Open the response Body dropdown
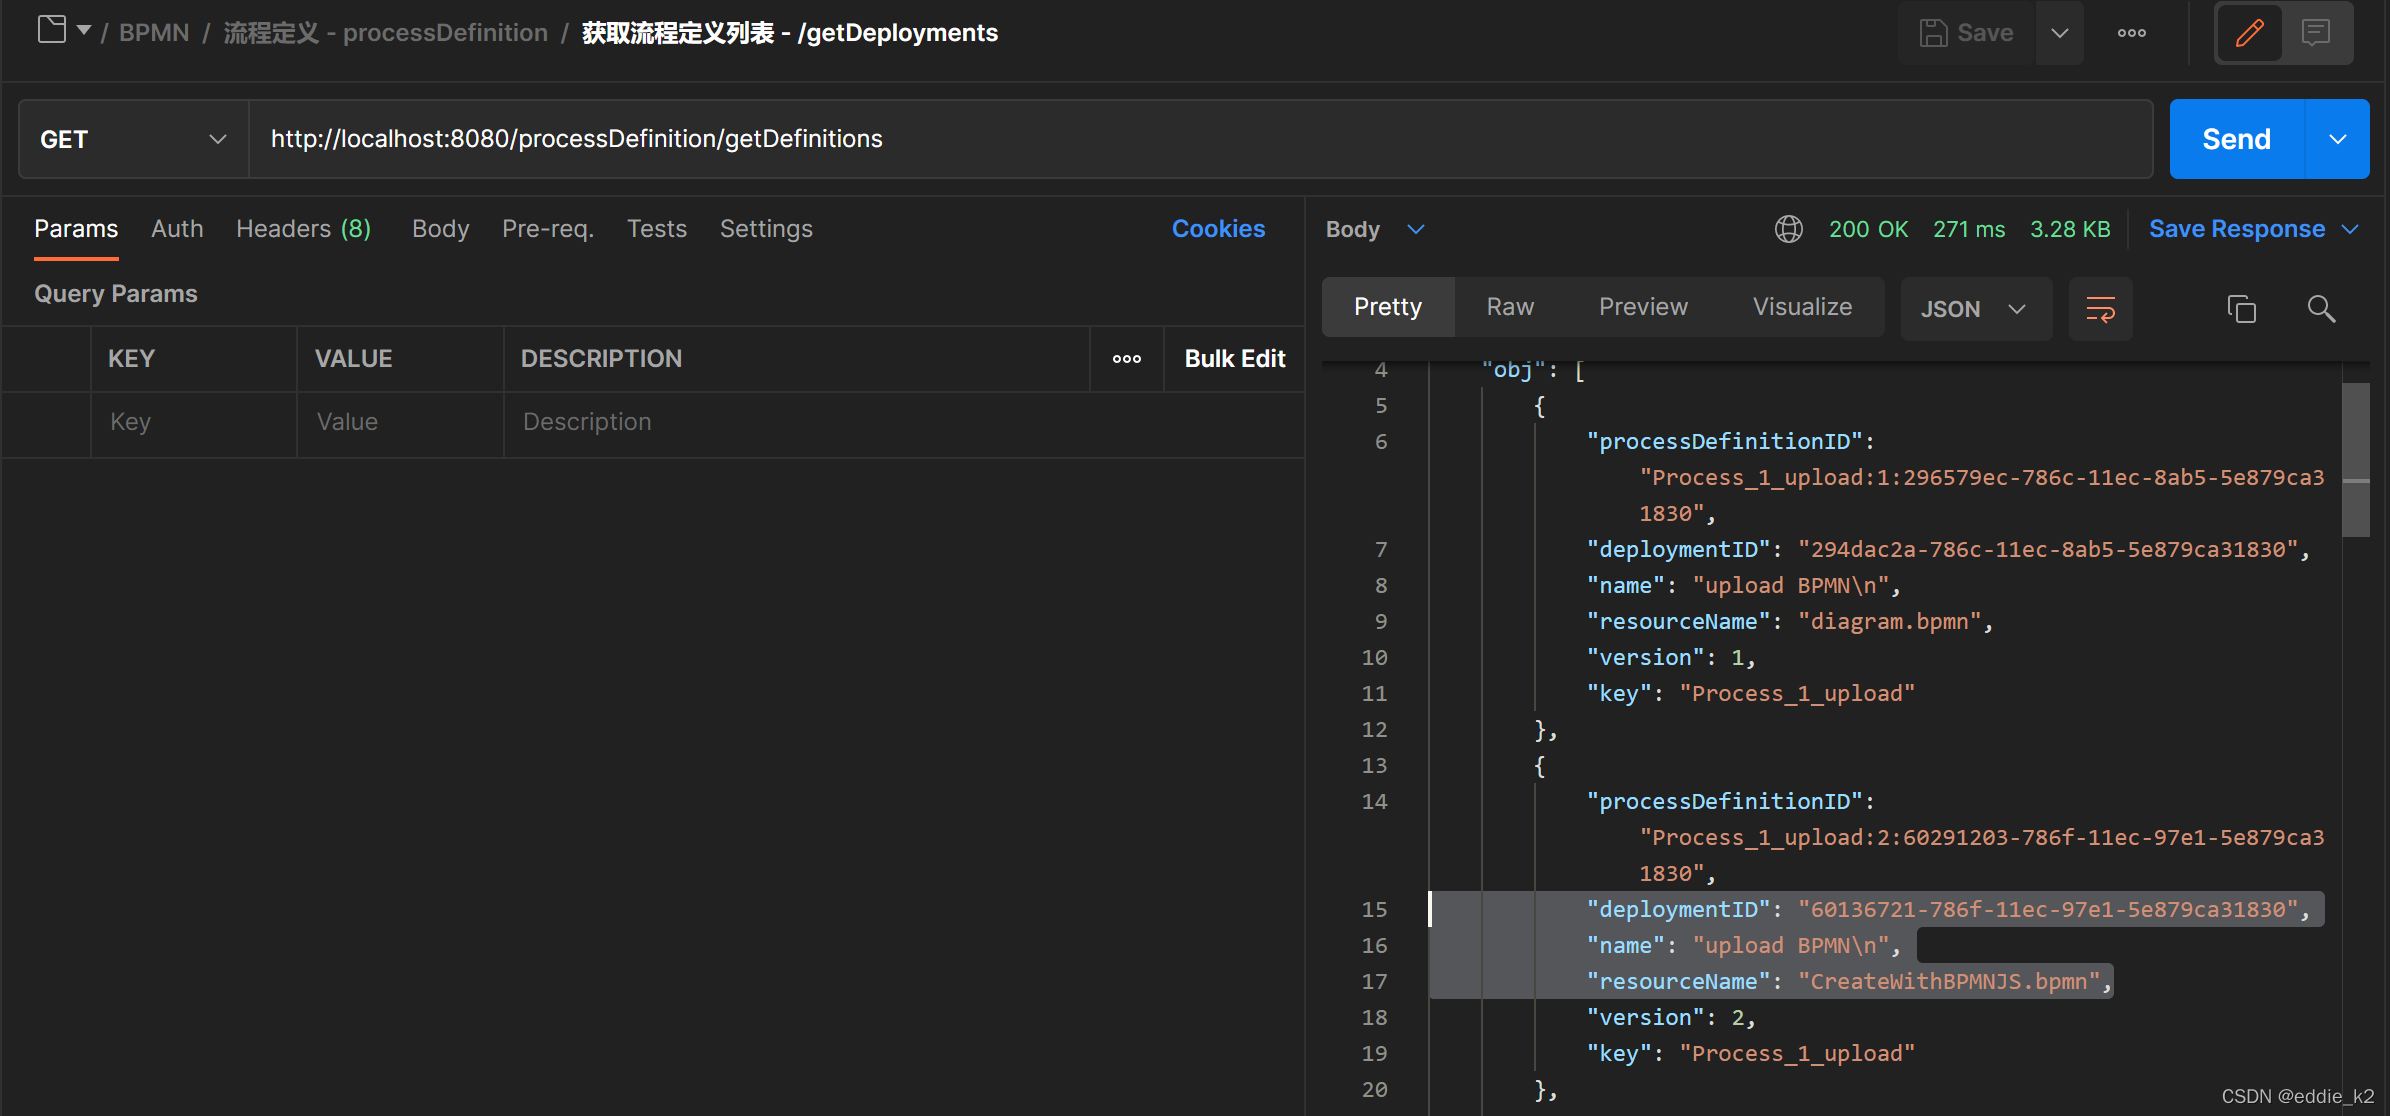Screen dimensions: 2390x1116 click(1375, 230)
